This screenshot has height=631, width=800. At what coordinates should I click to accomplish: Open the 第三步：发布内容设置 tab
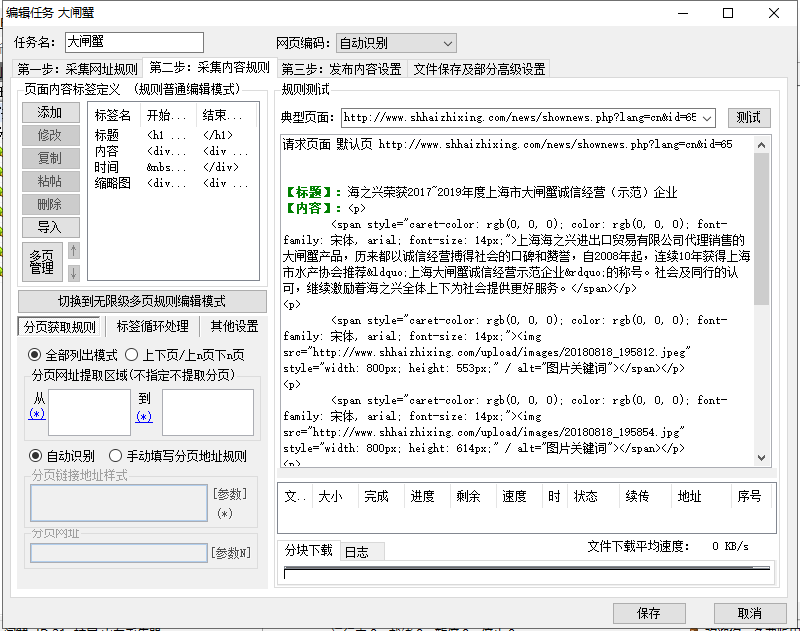click(x=342, y=69)
